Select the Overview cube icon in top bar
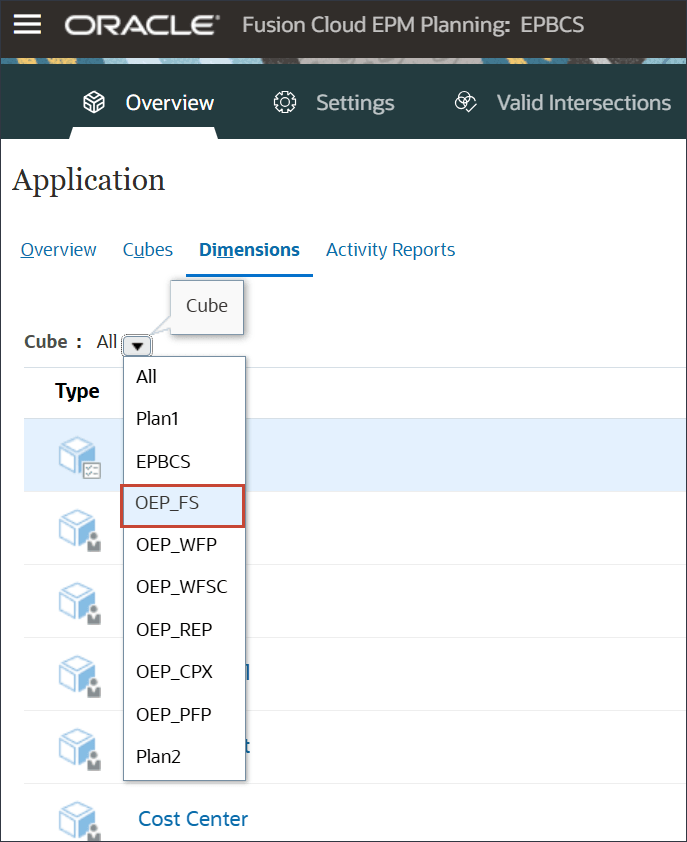 [94, 102]
